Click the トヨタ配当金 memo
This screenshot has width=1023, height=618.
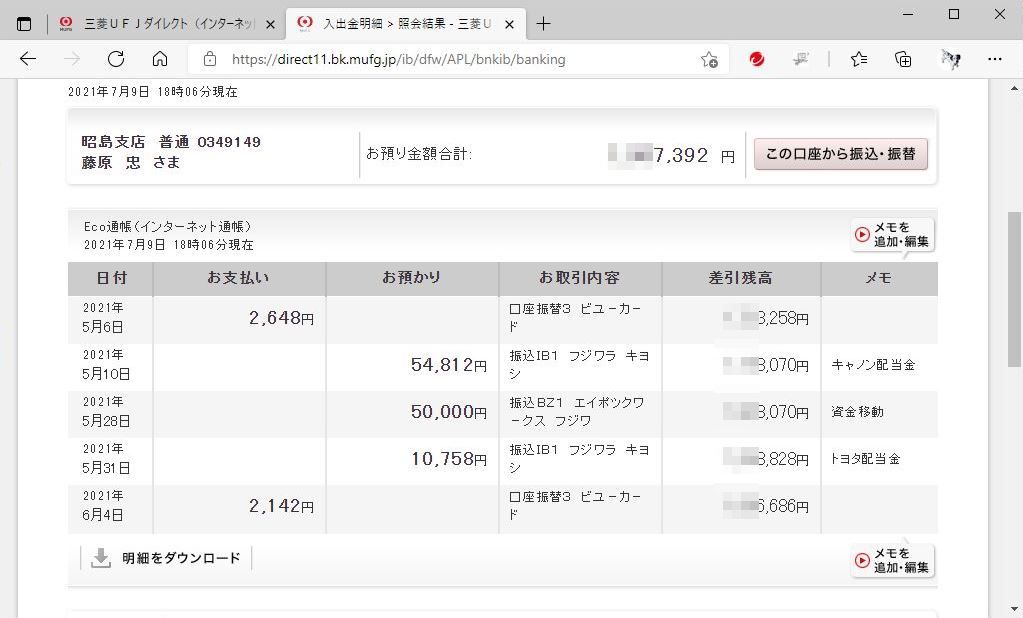click(x=865, y=459)
